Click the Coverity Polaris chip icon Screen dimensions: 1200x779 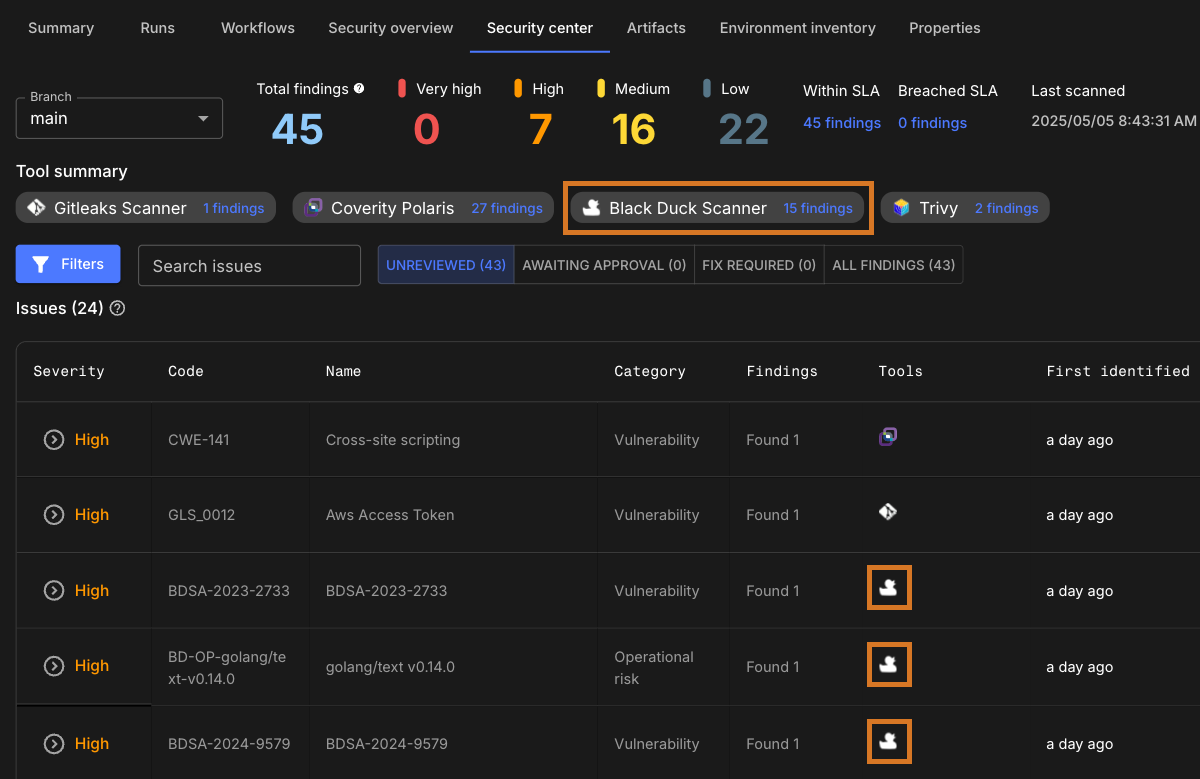coord(313,208)
